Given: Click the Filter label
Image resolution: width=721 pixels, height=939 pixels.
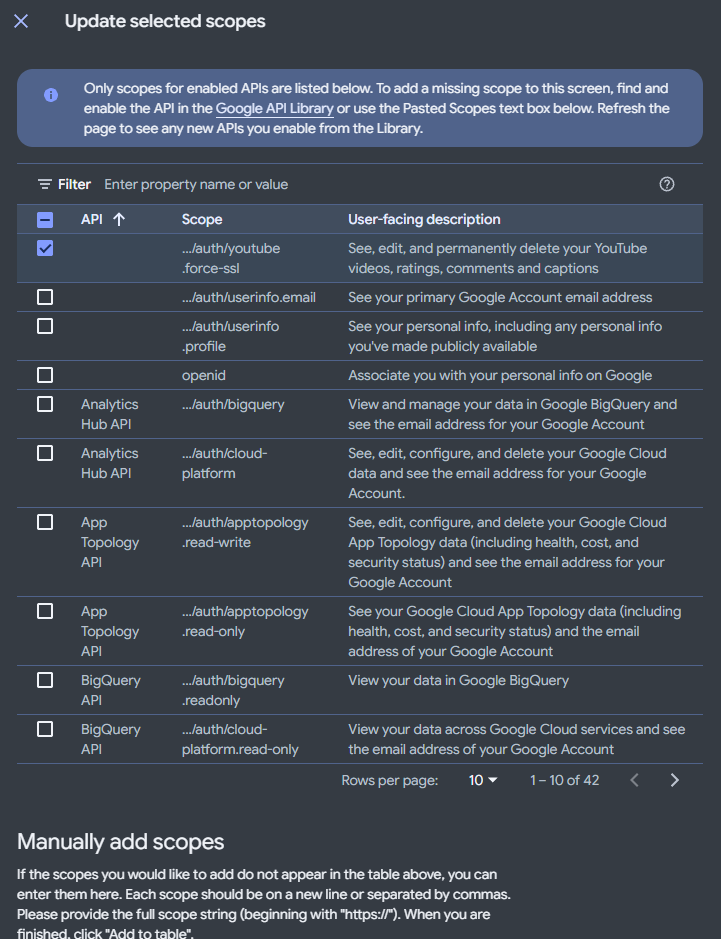Looking at the screenshot, I should 74,184.
